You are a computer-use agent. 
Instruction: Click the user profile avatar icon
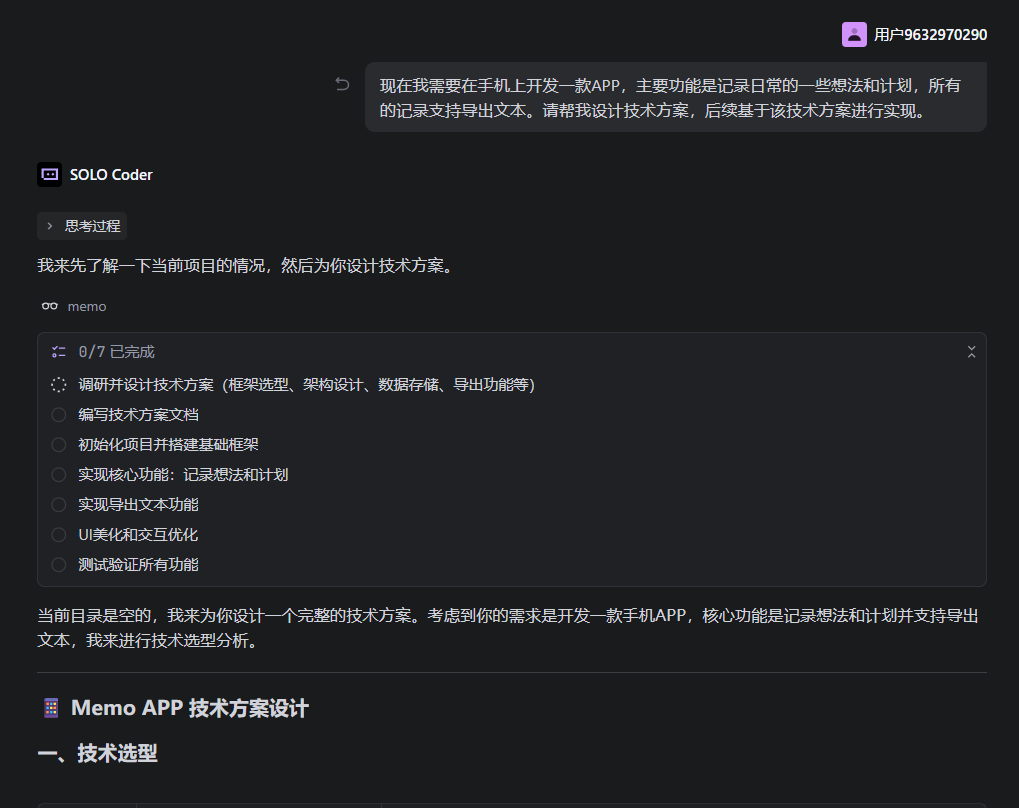(854, 35)
